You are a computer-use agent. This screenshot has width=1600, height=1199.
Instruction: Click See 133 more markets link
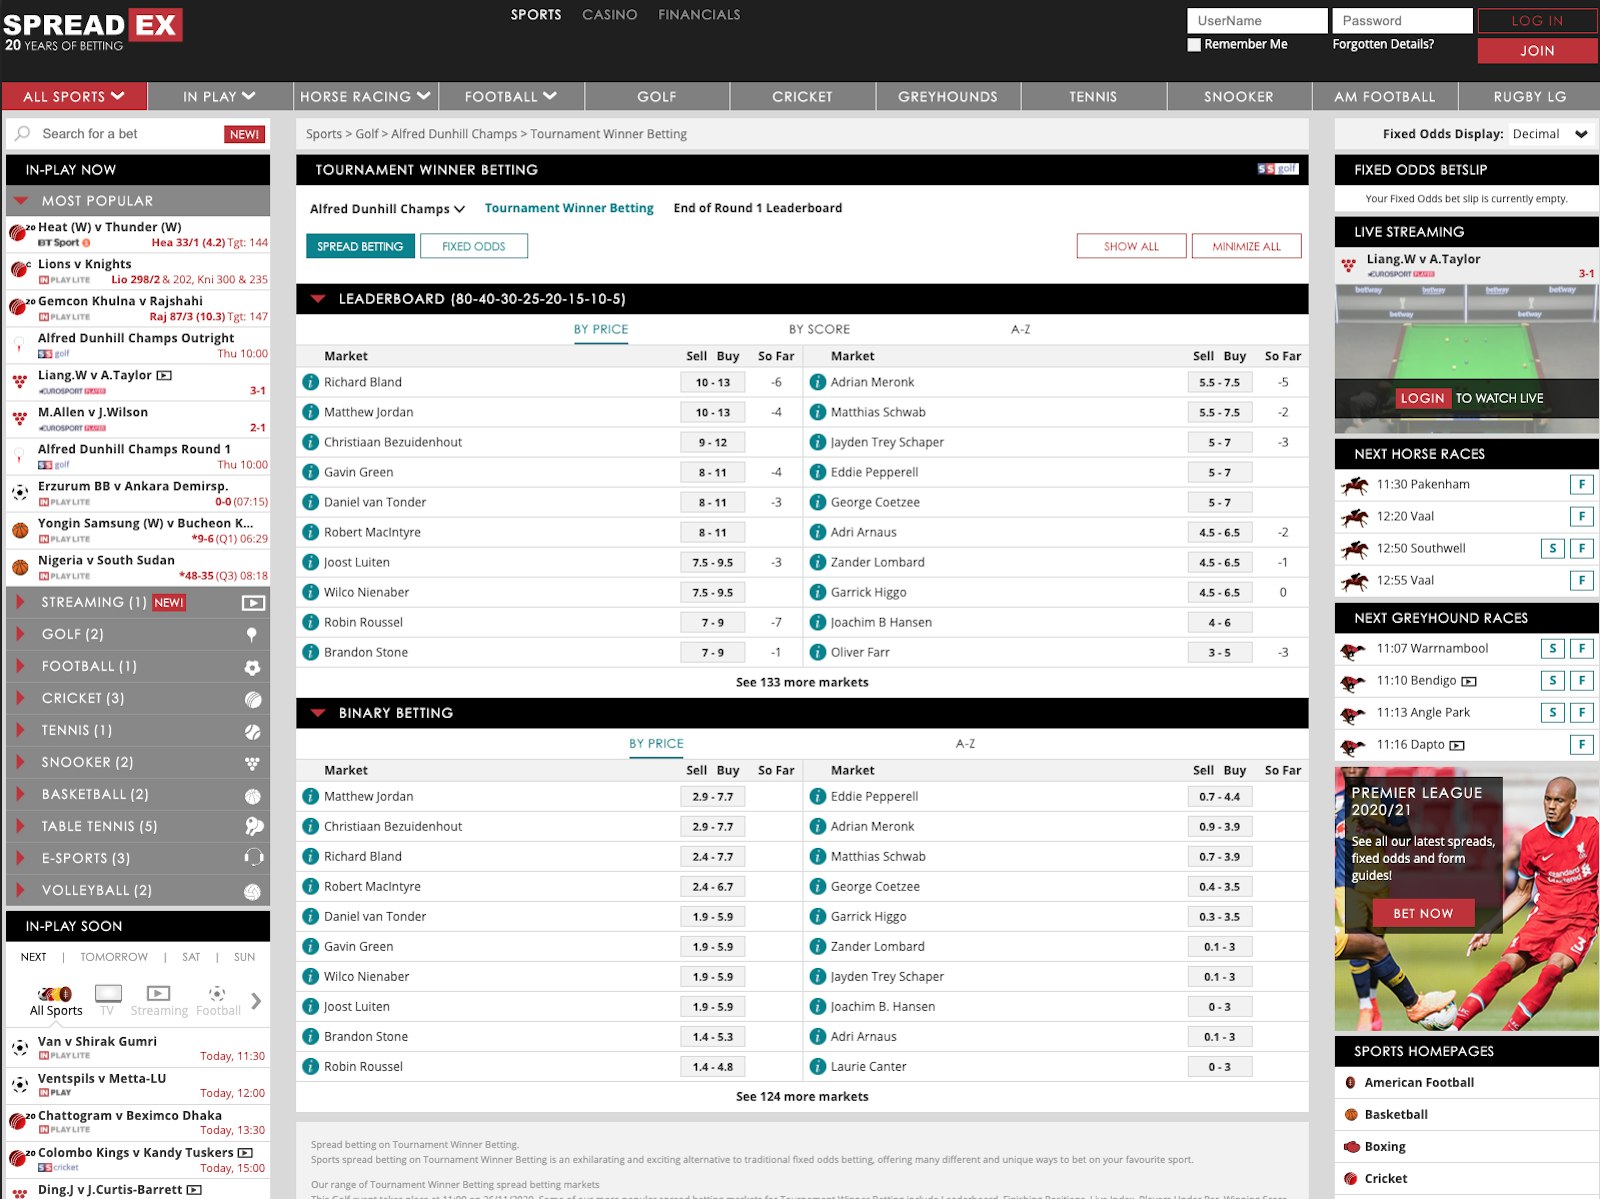801,682
